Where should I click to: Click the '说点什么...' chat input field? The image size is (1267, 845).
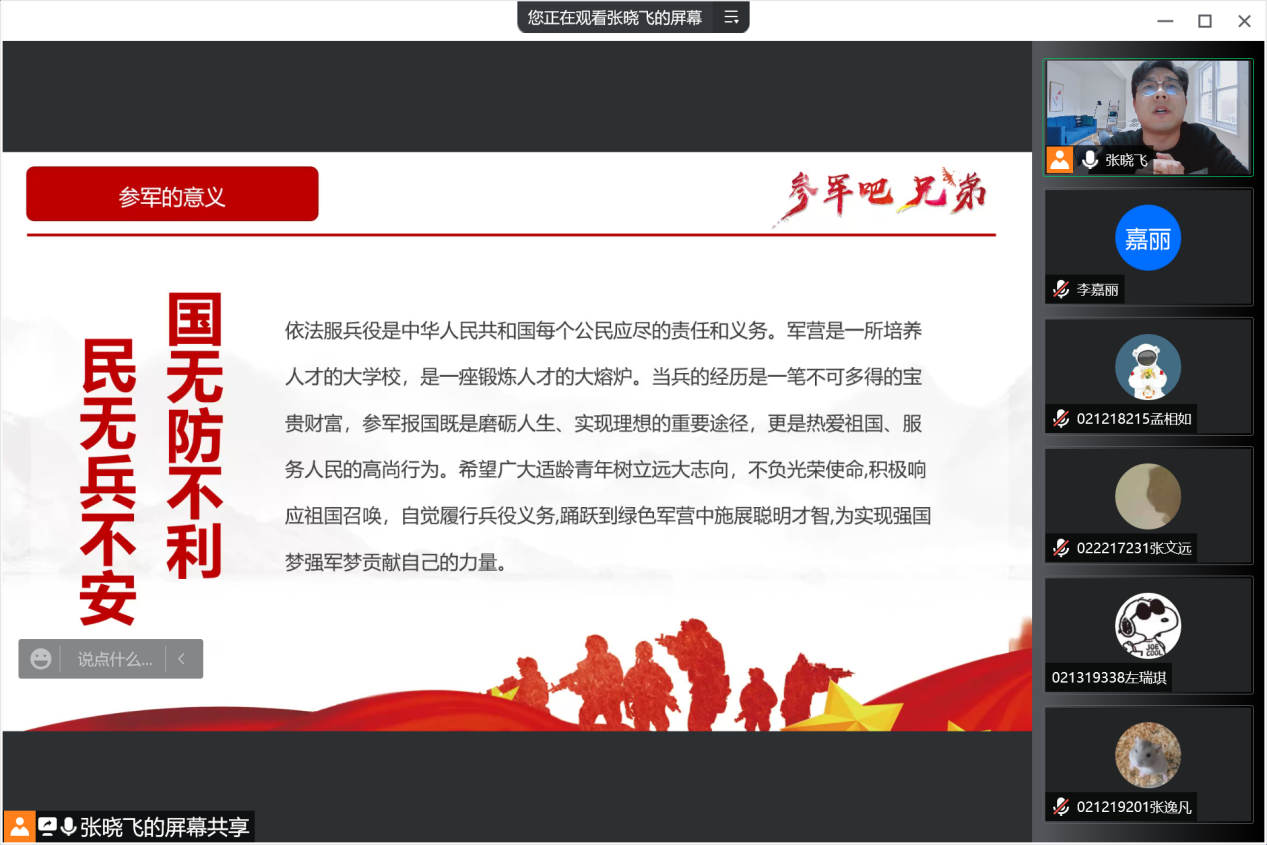click(x=115, y=659)
